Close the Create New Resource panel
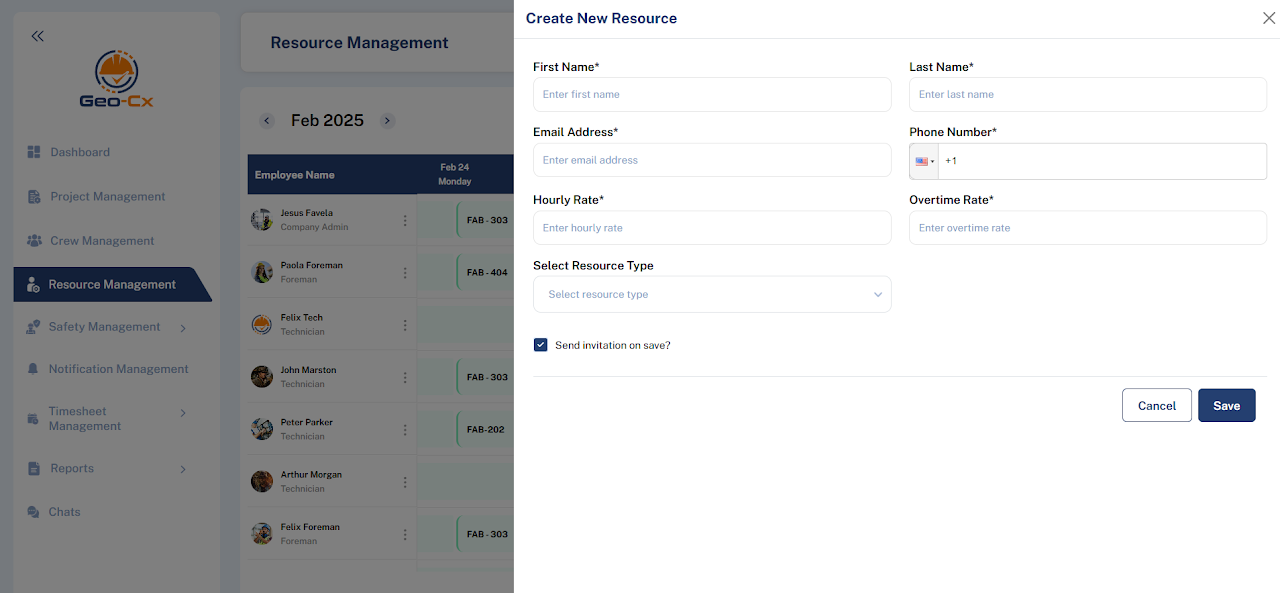 tap(1269, 18)
